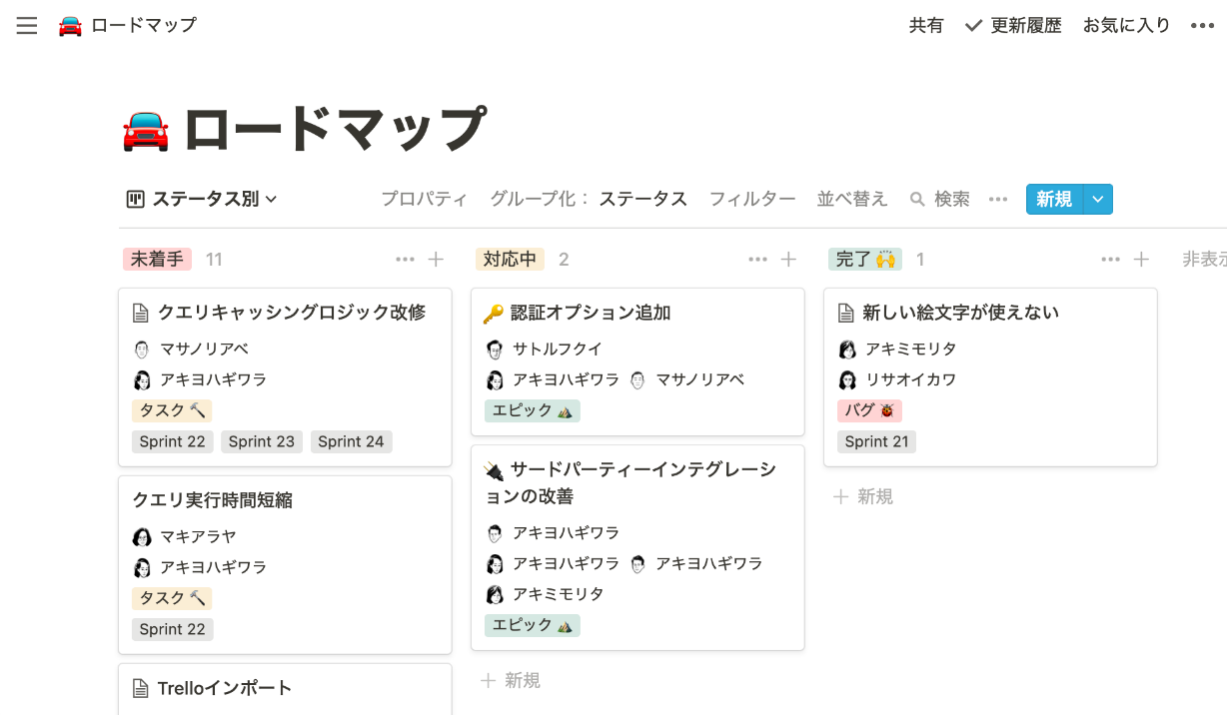
Task: Click サトルフクイ avatar on 認証オプション追加 card
Action: pos(497,348)
